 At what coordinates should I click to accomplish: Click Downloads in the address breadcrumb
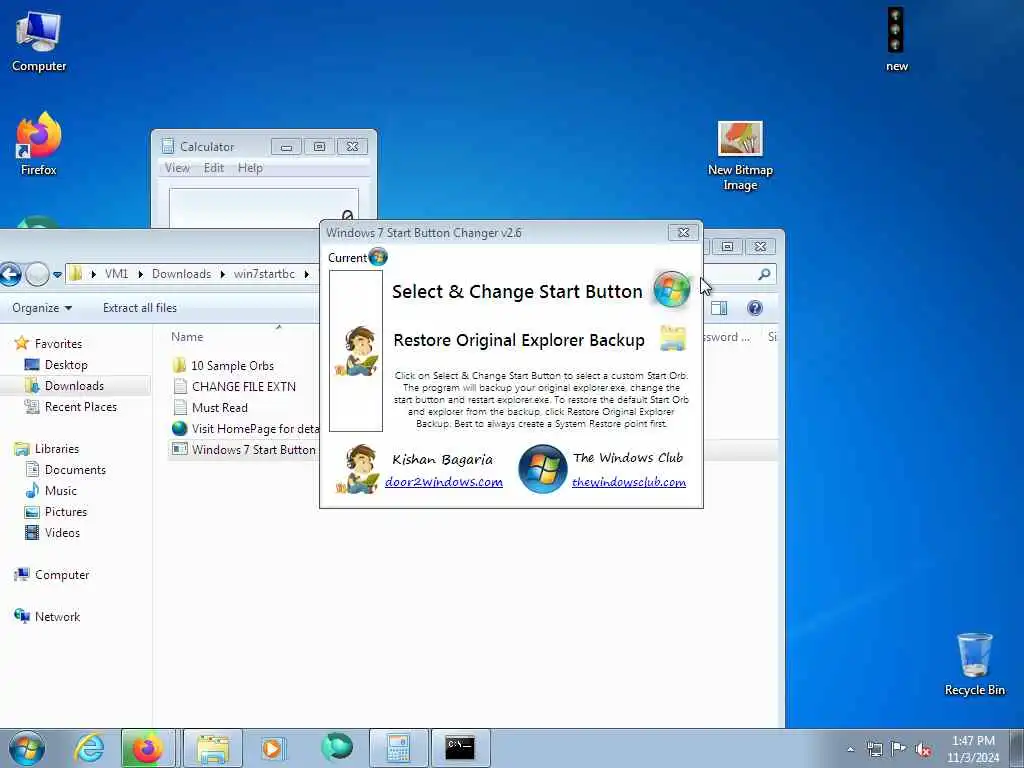pos(182,274)
